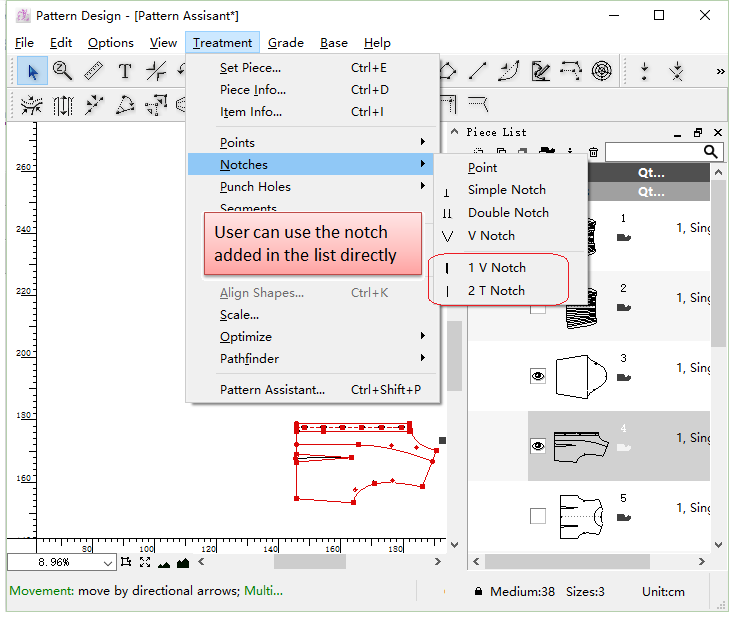737x628 pixels.
Task: Click the spiral target tool icon
Action: pos(601,71)
